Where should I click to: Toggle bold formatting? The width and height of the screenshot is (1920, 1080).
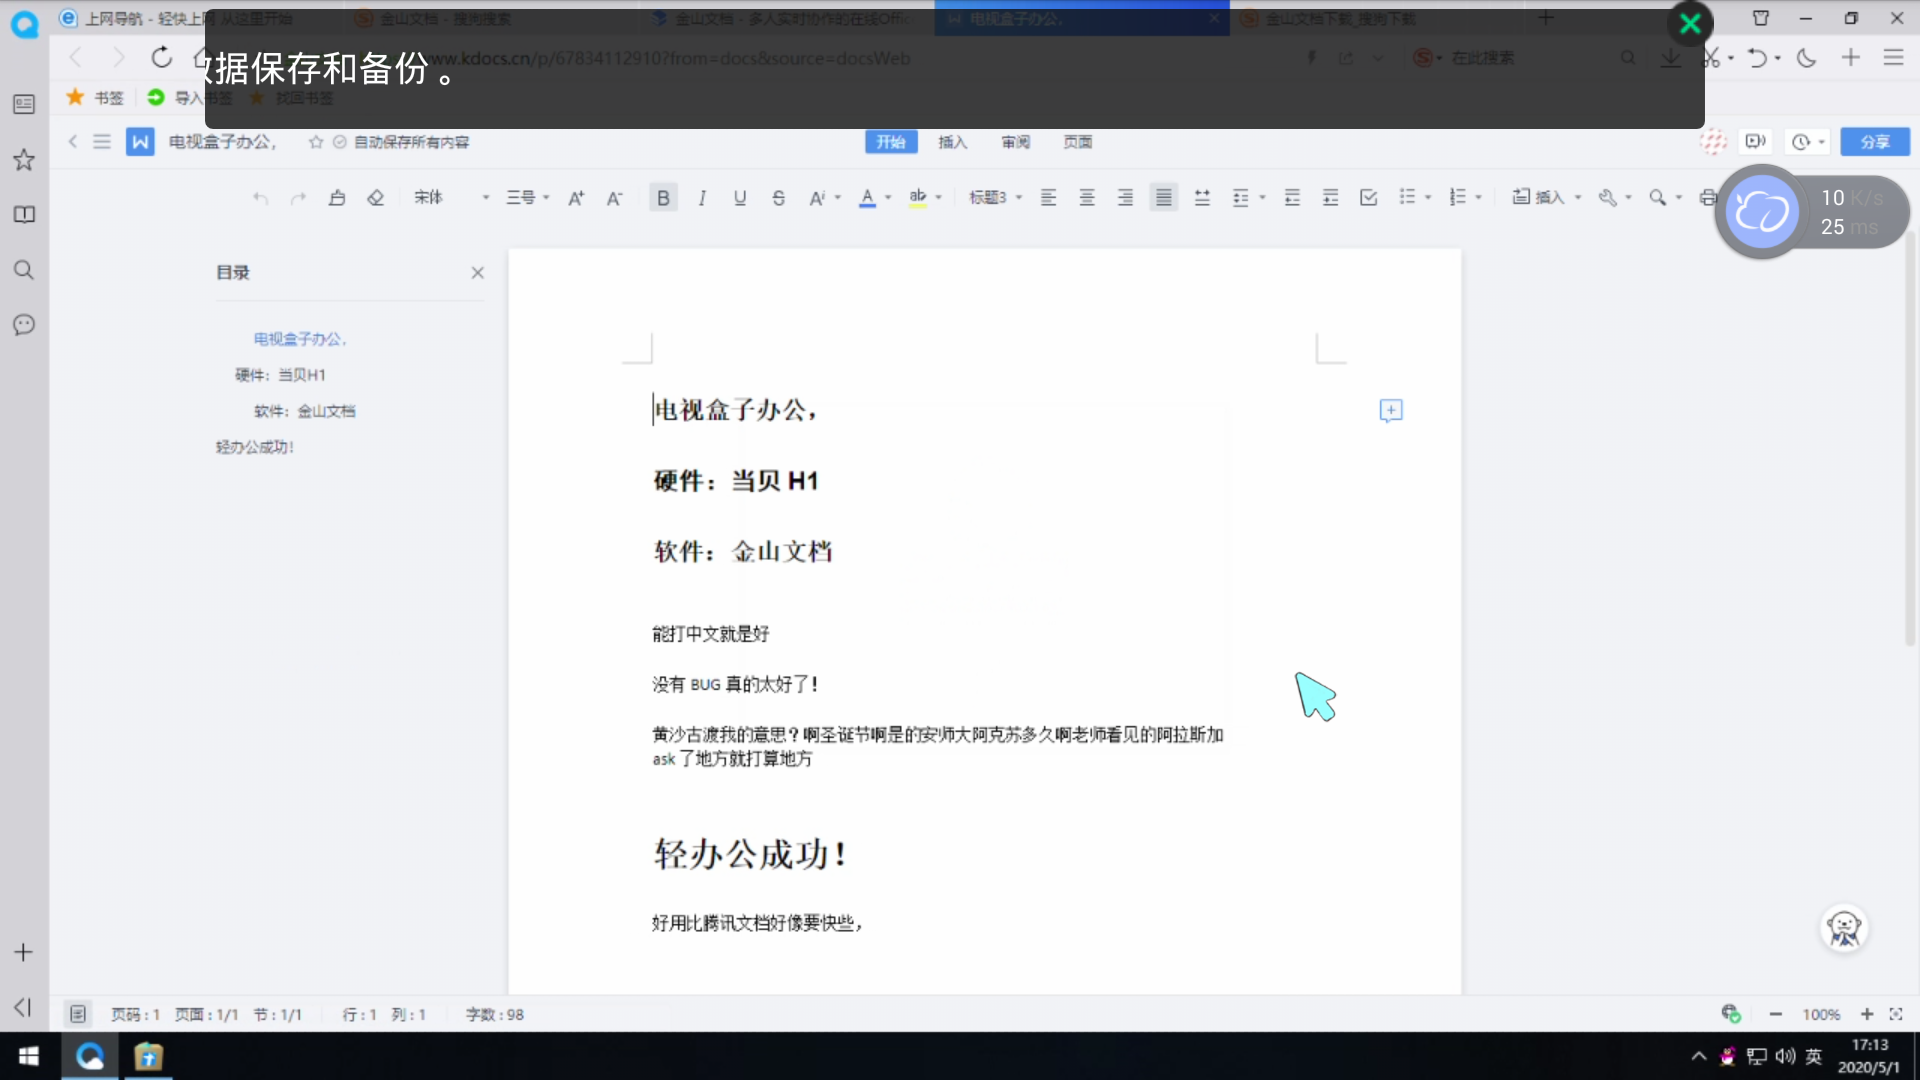663,198
